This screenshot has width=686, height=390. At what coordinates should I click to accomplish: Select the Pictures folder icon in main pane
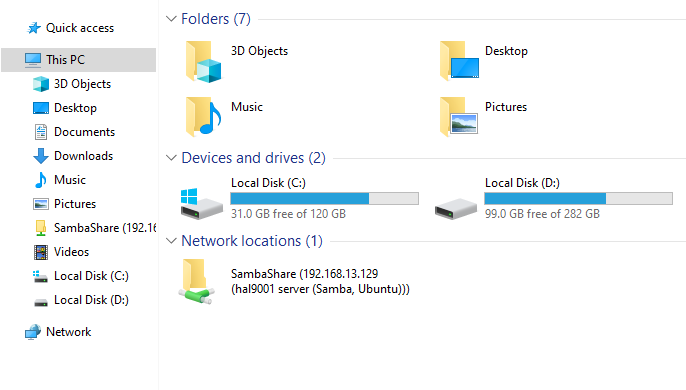coord(459,117)
